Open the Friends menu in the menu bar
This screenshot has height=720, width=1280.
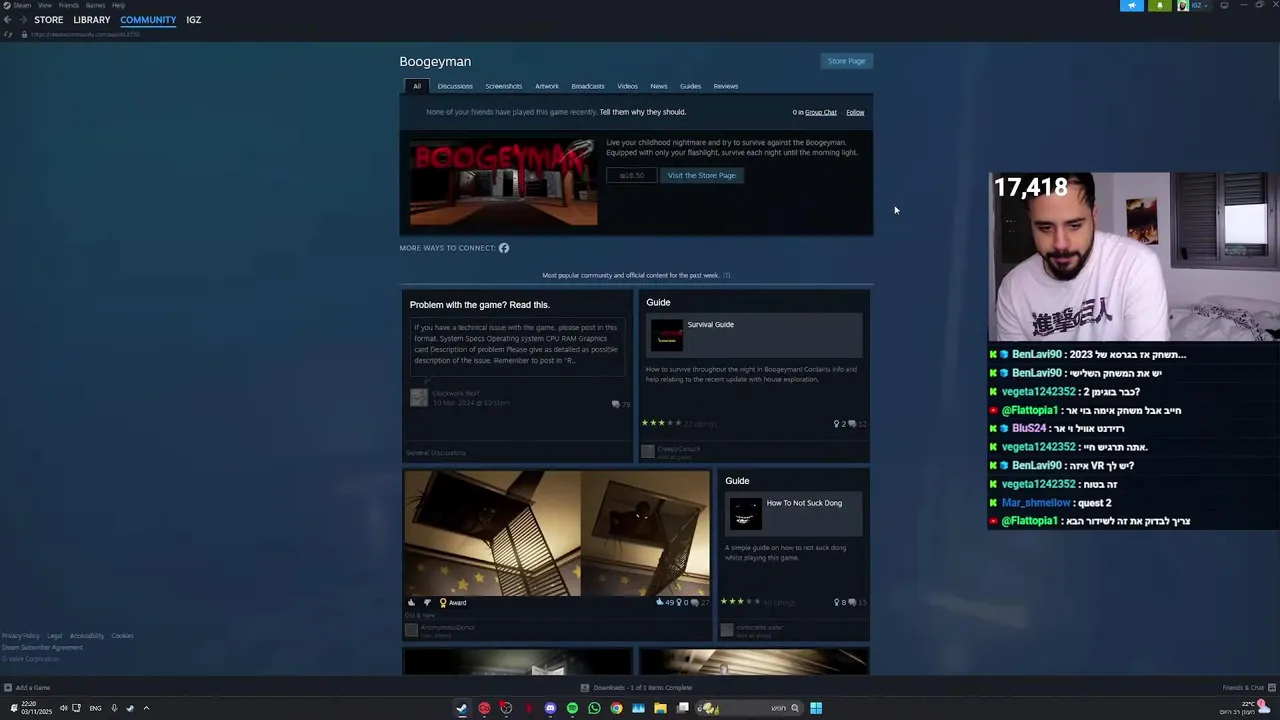click(x=69, y=5)
